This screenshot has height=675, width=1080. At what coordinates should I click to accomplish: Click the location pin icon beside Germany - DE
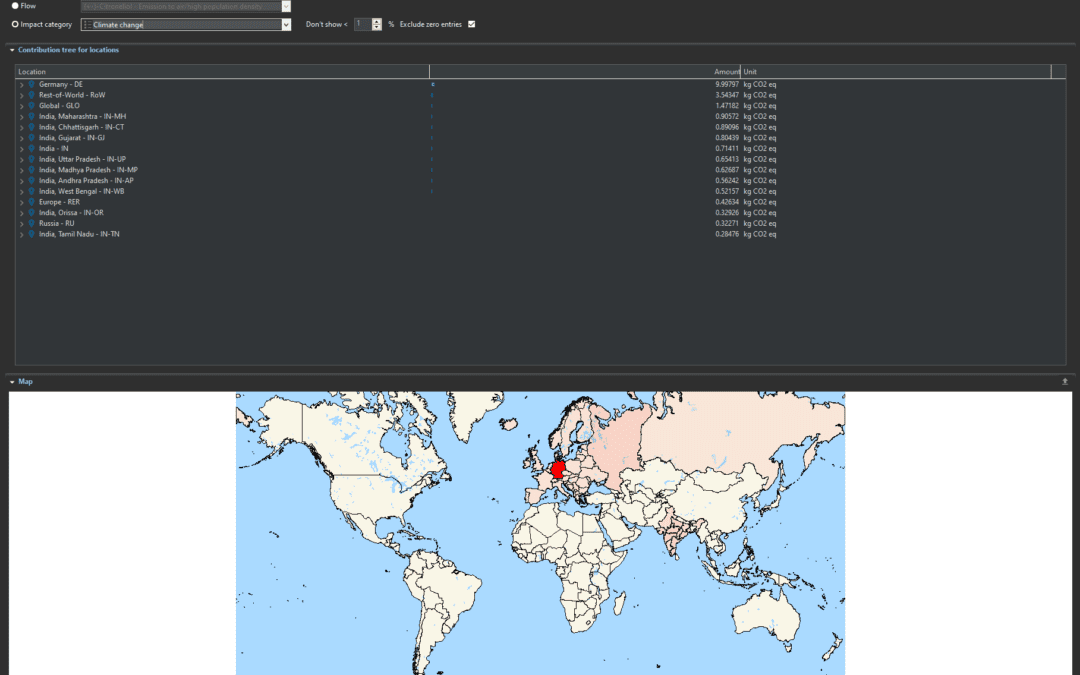(31, 85)
